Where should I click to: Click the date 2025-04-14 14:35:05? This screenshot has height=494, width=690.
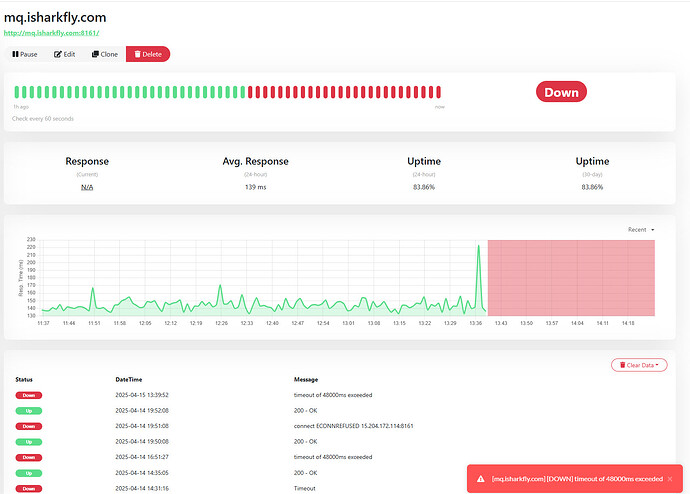(x=142, y=473)
